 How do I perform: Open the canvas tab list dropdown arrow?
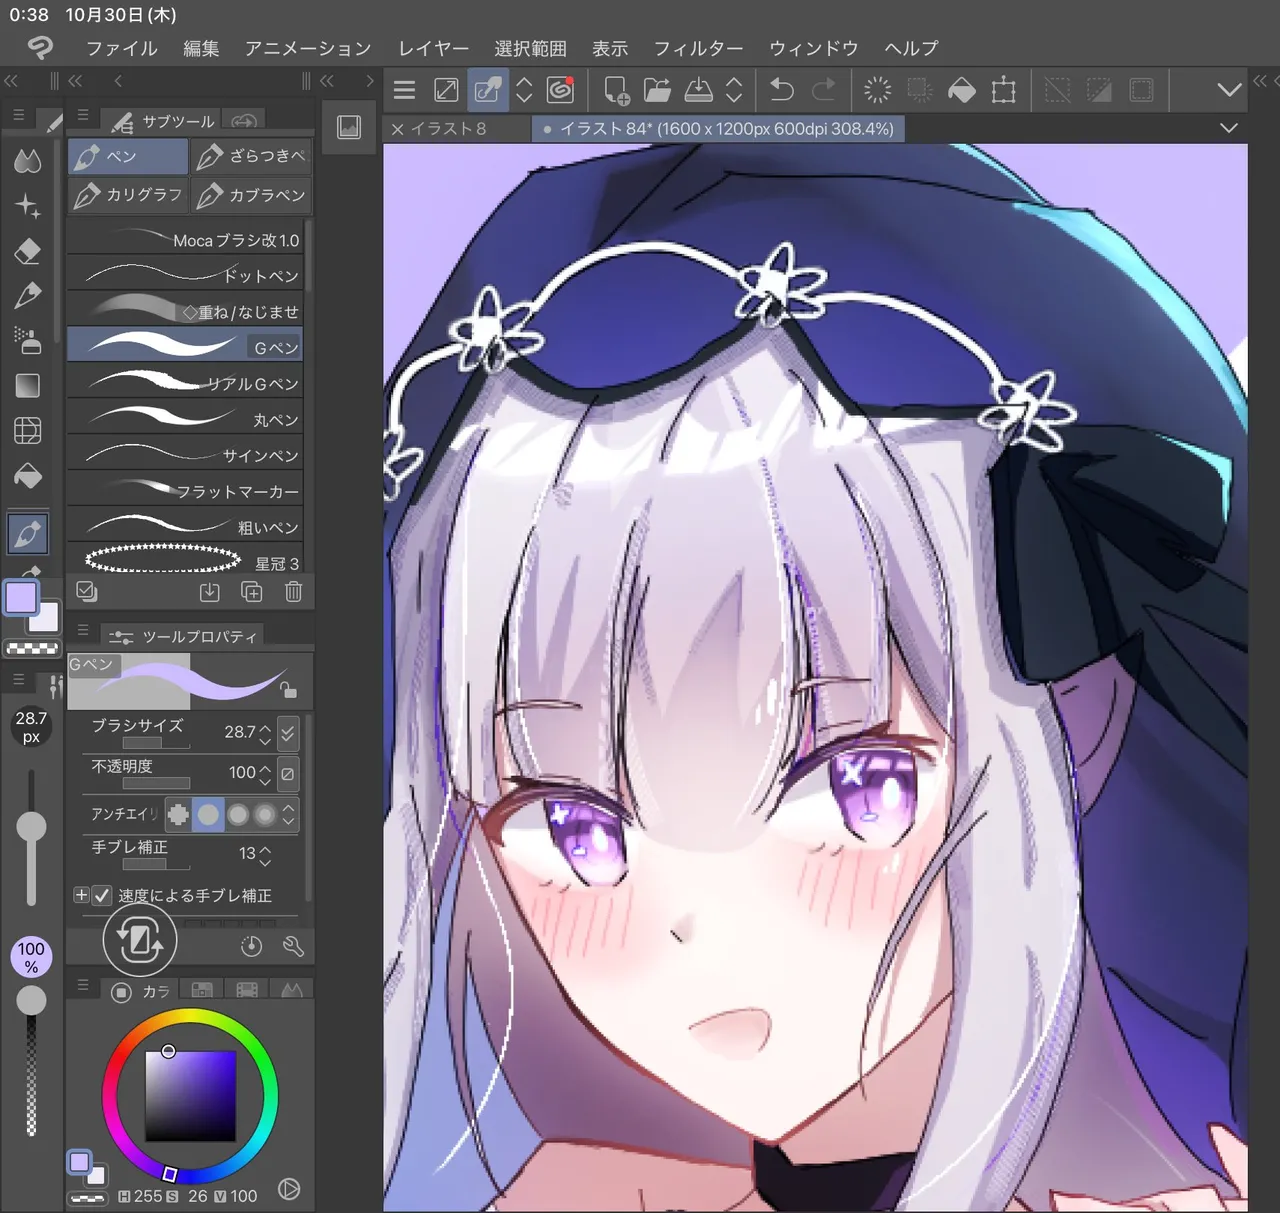[1229, 128]
